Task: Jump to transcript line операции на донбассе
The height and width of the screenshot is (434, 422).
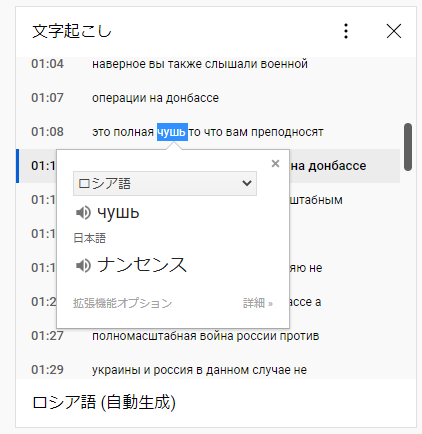Action: 208,98
